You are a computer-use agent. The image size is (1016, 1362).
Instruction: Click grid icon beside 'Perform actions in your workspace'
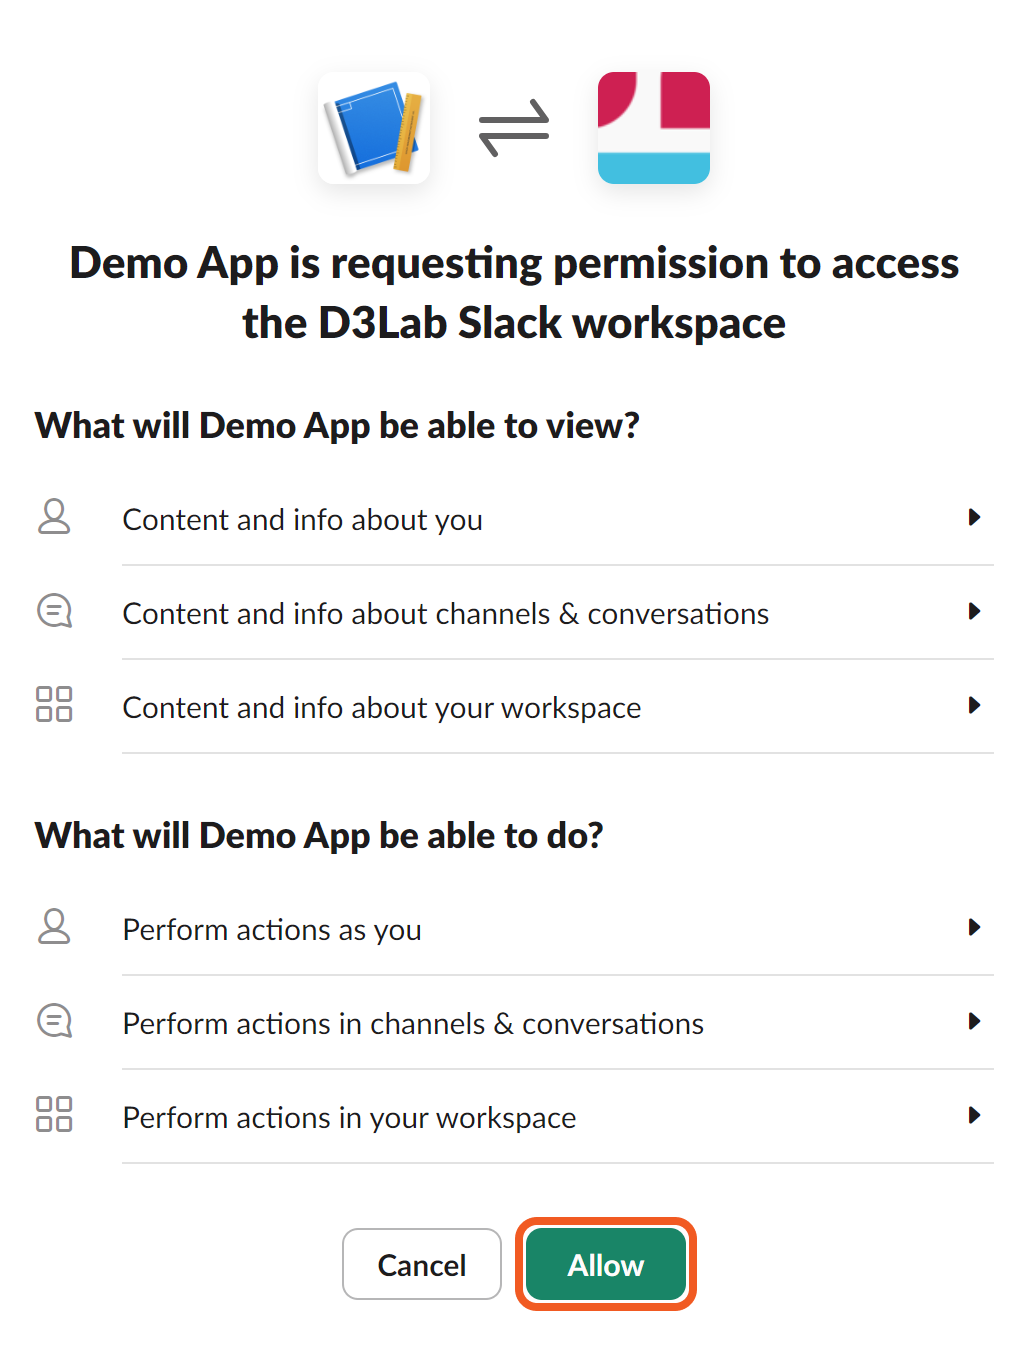(x=54, y=1114)
